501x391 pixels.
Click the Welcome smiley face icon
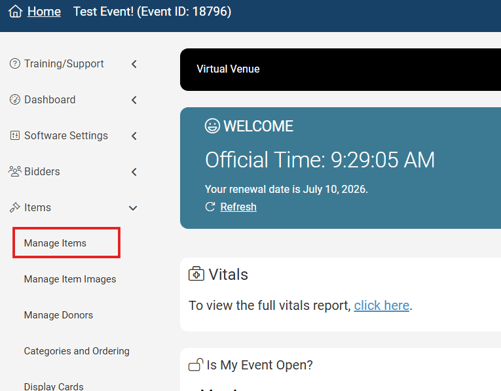pos(212,126)
